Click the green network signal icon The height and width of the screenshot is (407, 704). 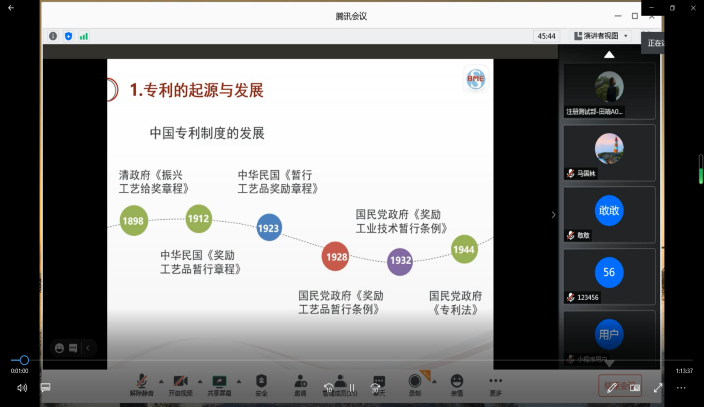pyautogui.click(x=84, y=36)
